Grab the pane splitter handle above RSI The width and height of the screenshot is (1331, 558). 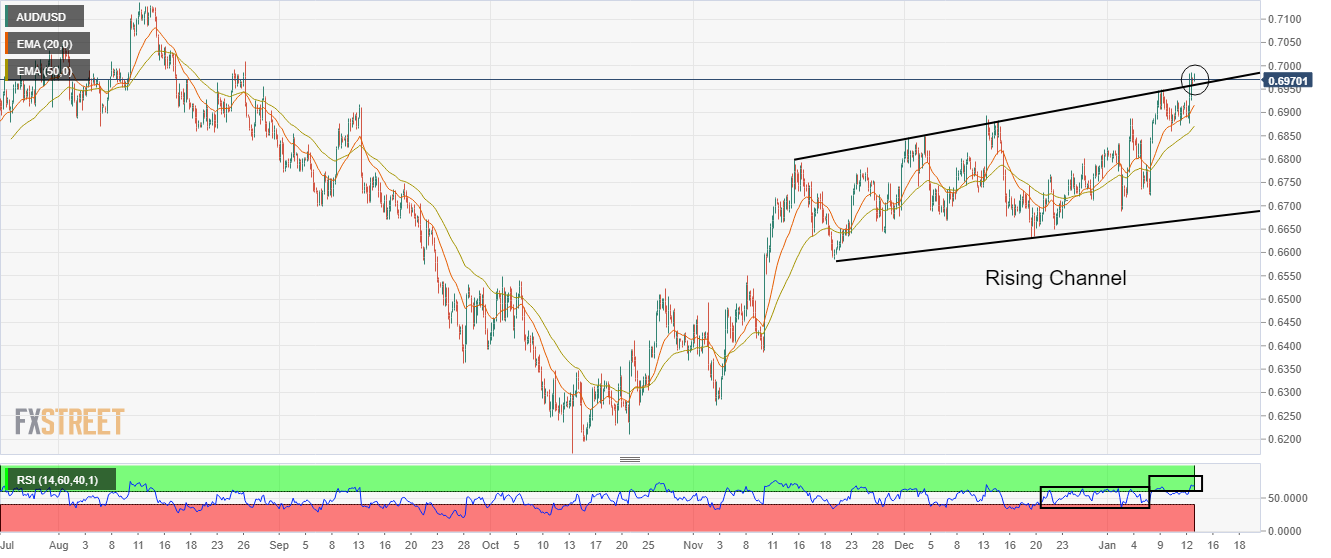[630, 459]
